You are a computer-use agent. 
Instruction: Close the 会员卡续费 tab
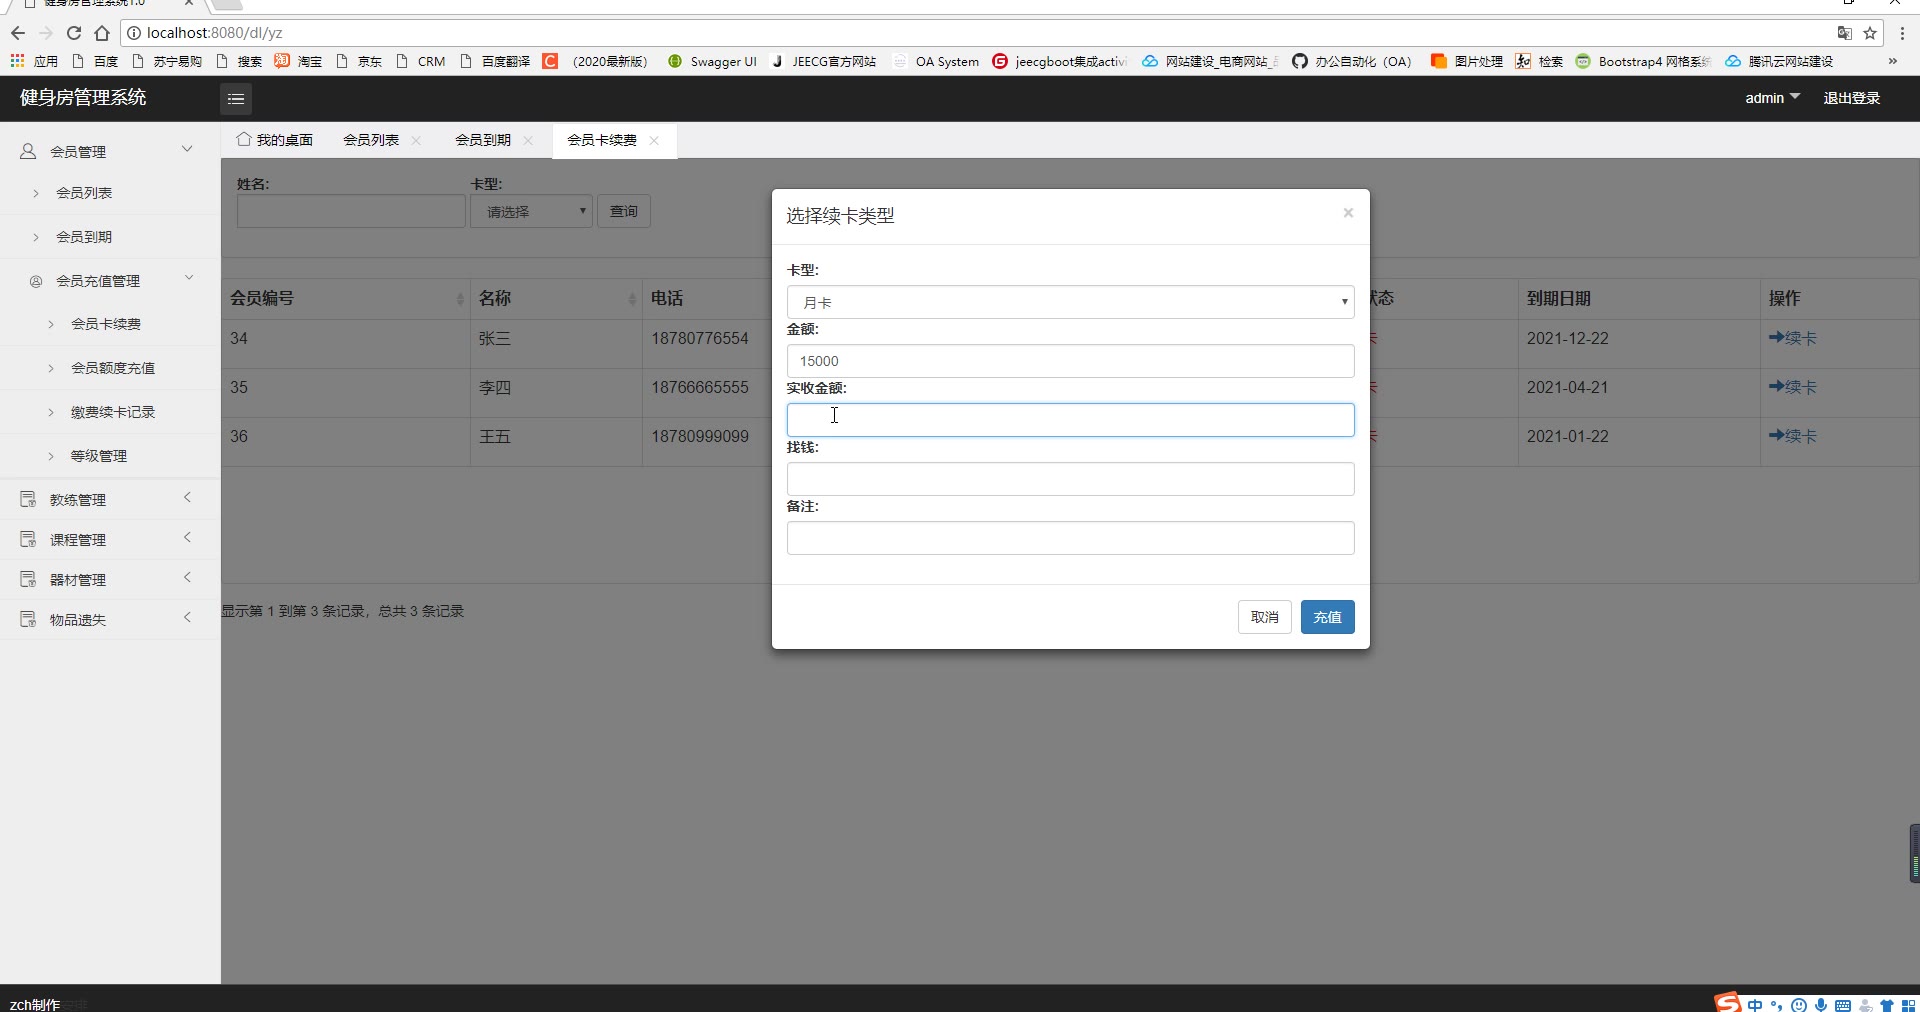point(654,140)
